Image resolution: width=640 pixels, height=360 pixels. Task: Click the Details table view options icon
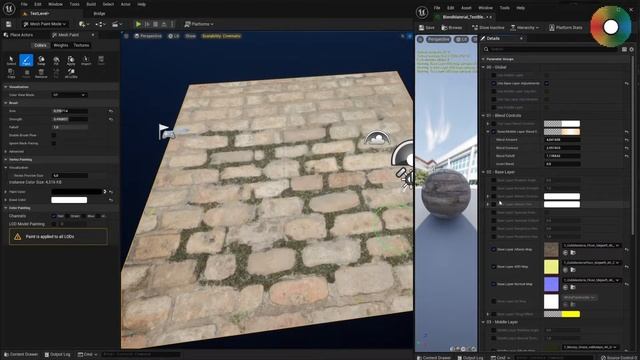(624, 49)
